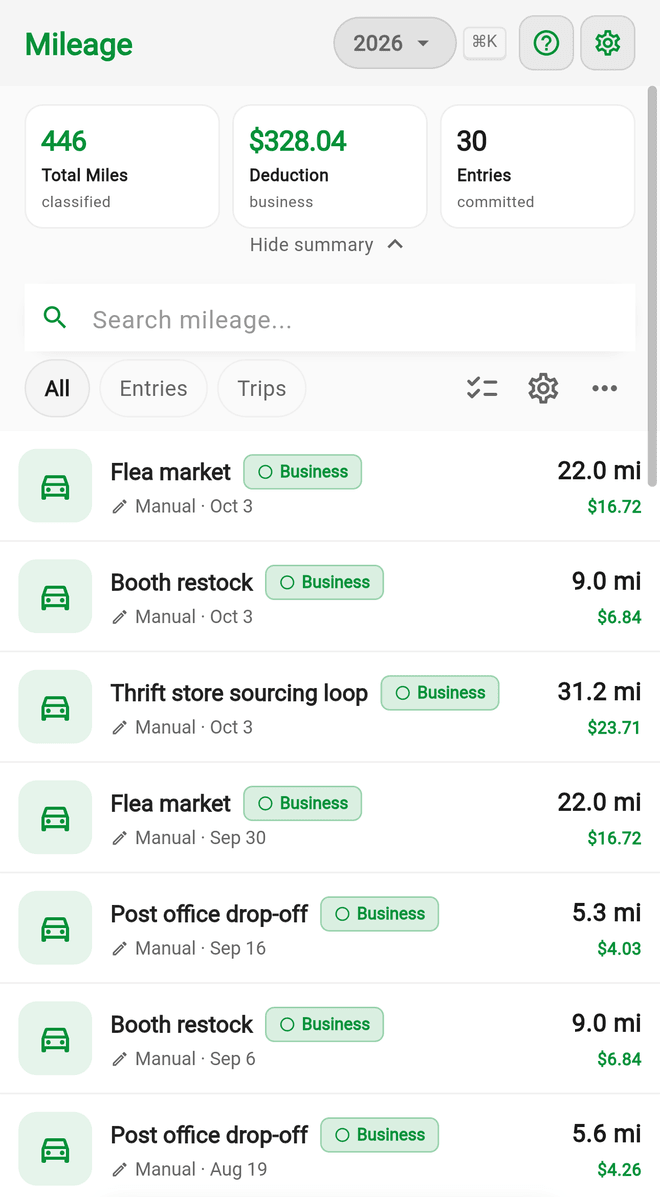This screenshot has width=660, height=1197.
Task: Toggle Business tag on Thrift store sourcing loop
Action: pyautogui.click(x=439, y=693)
